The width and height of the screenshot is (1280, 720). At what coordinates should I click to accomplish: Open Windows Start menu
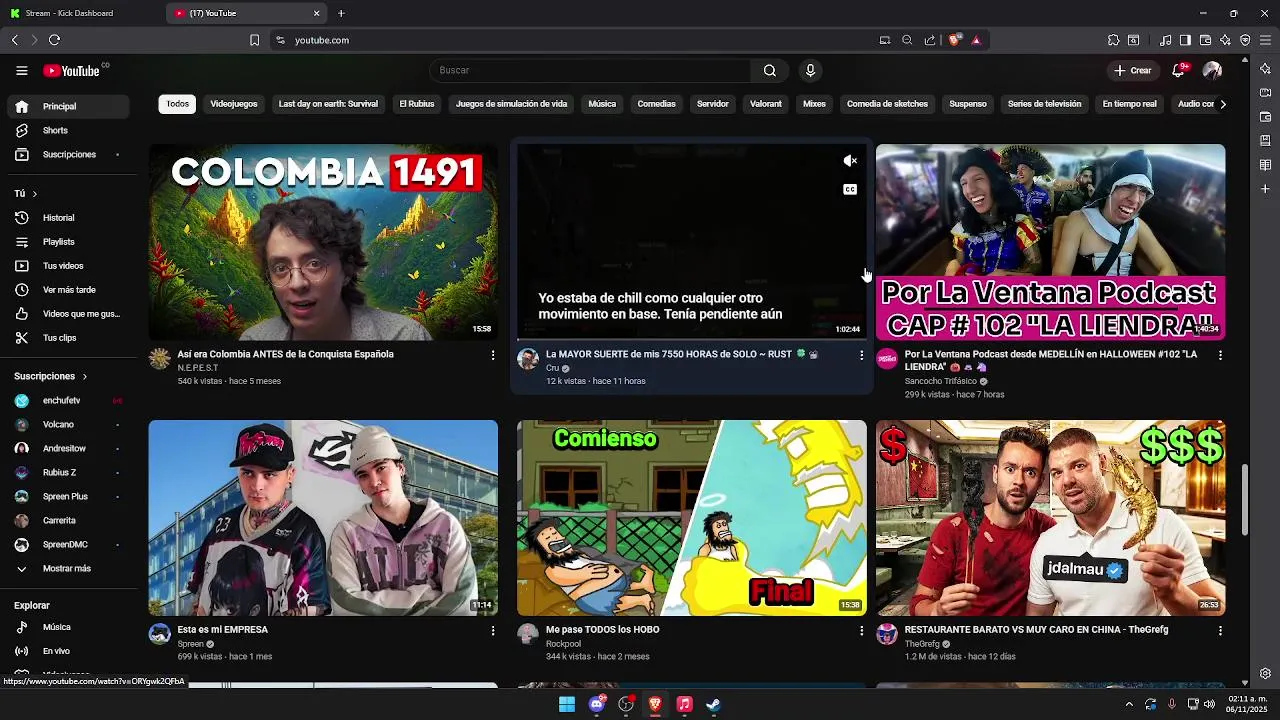567,704
